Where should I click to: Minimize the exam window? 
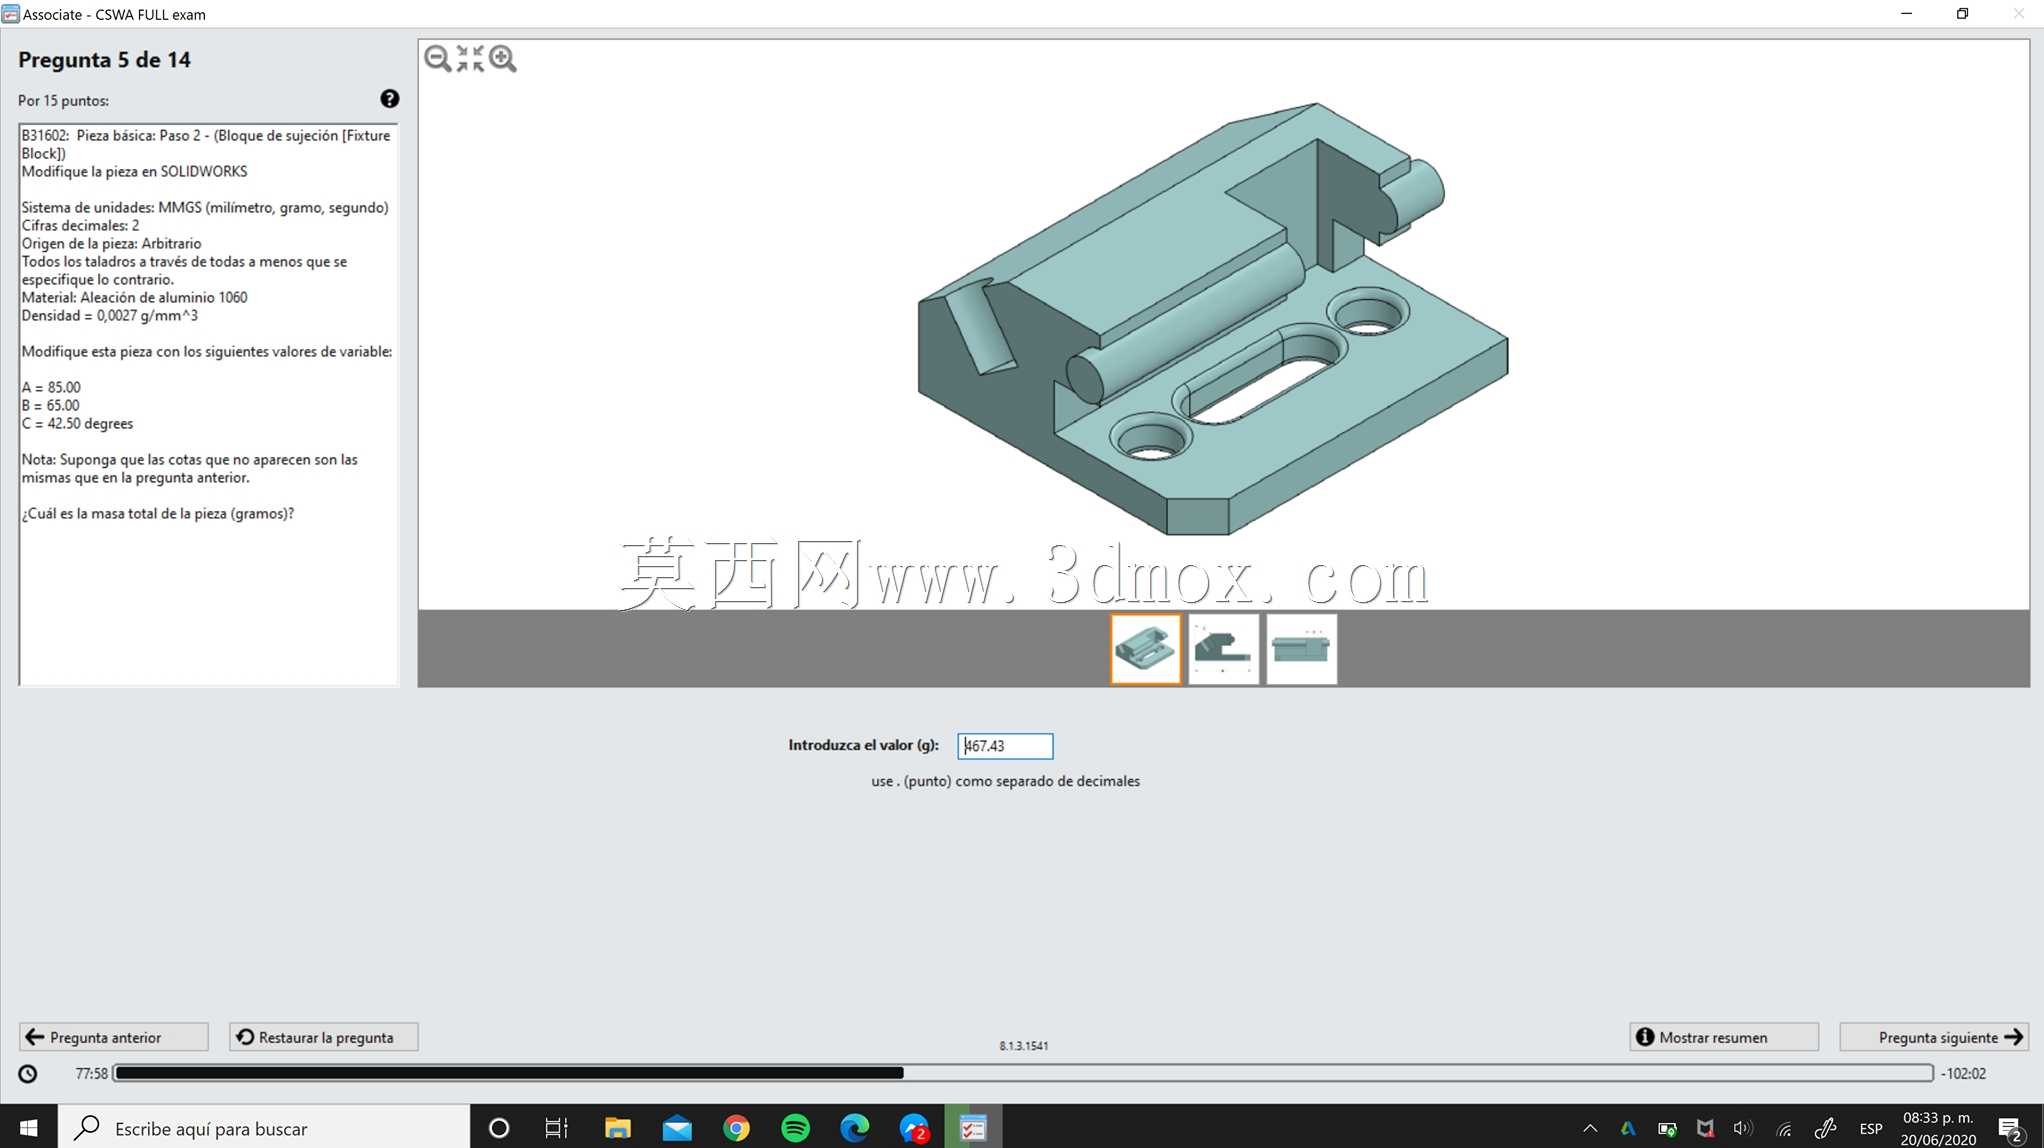1906,14
